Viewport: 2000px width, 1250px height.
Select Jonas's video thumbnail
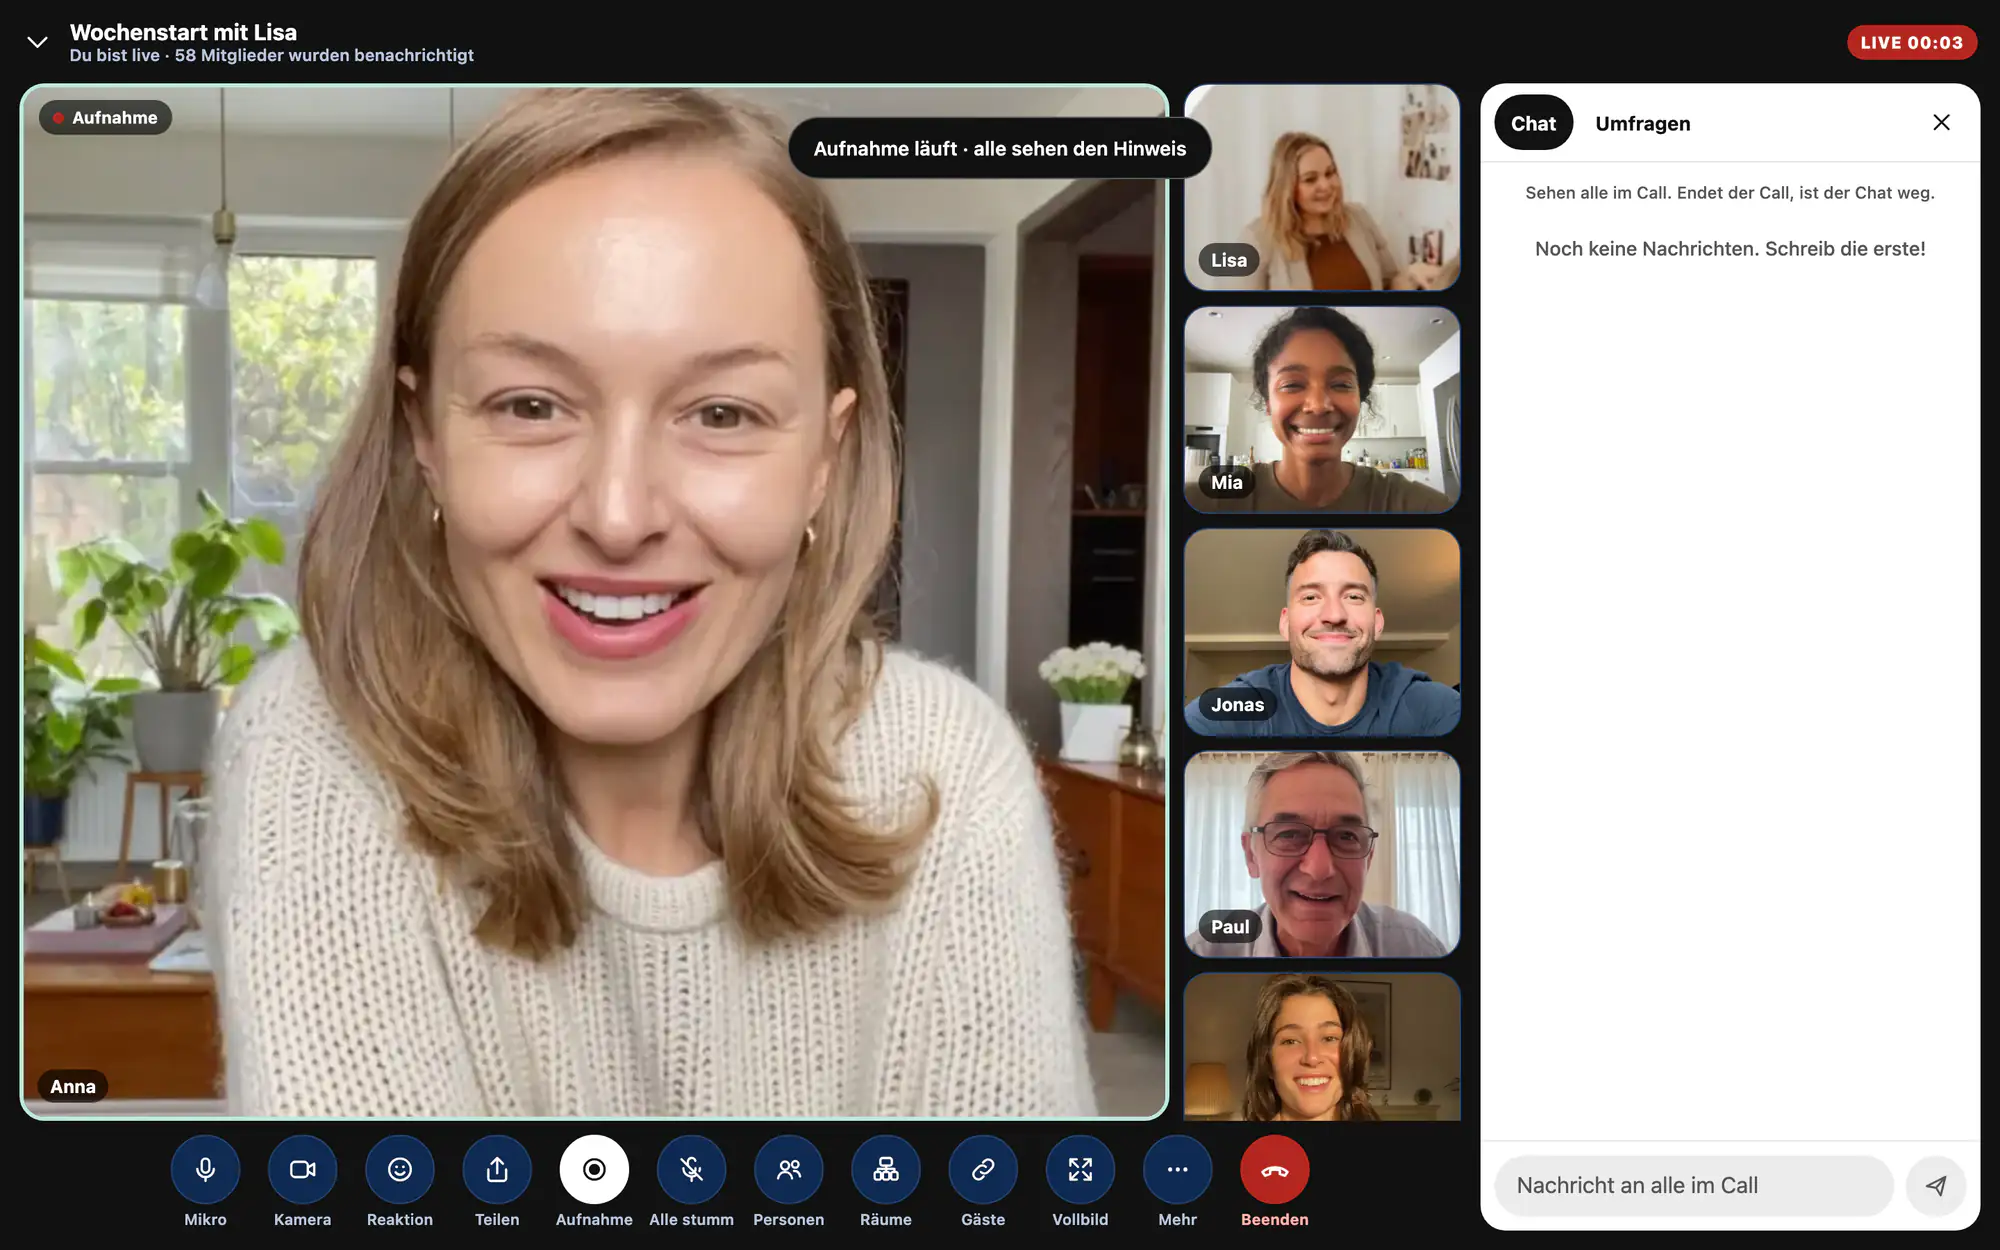tap(1322, 632)
